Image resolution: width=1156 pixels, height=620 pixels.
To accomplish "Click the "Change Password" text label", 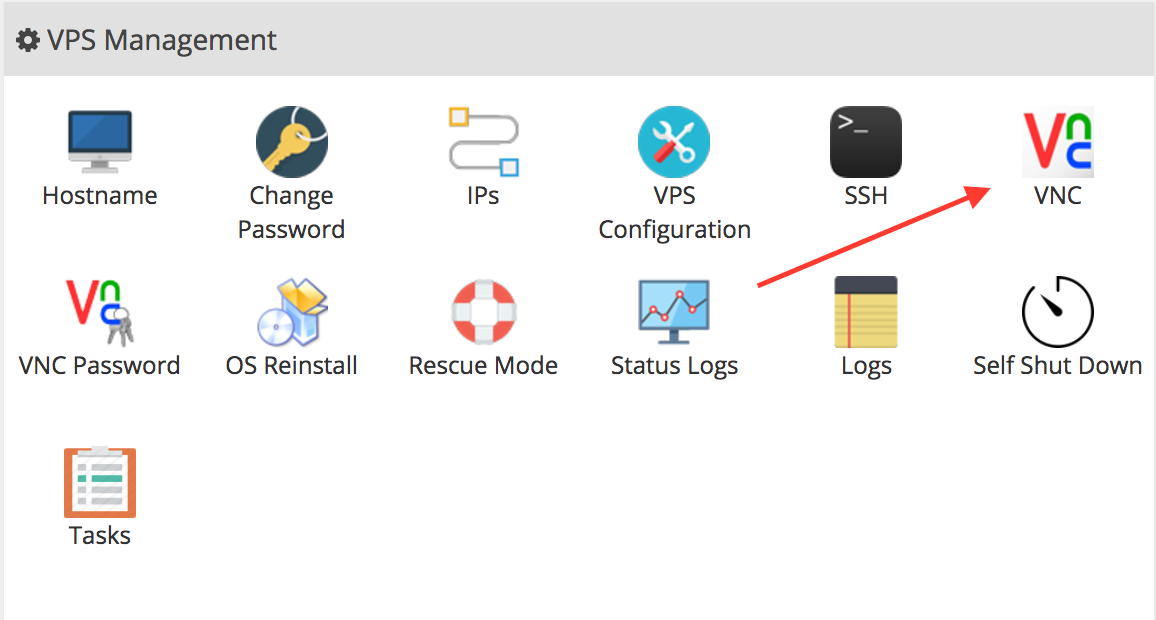I will coord(291,212).
